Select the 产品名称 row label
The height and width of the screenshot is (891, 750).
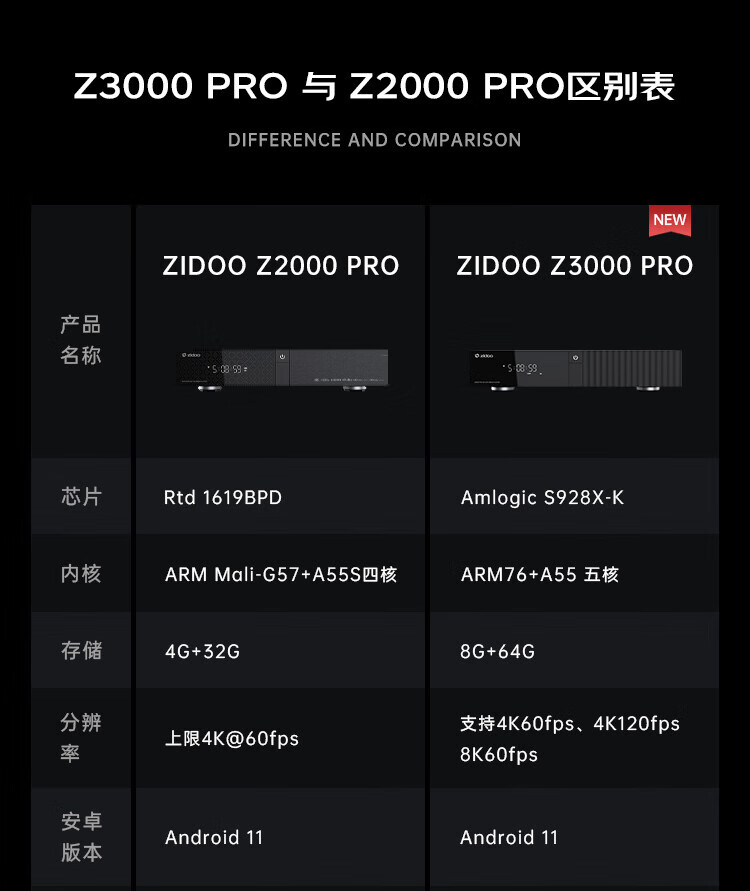coord(80,340)
